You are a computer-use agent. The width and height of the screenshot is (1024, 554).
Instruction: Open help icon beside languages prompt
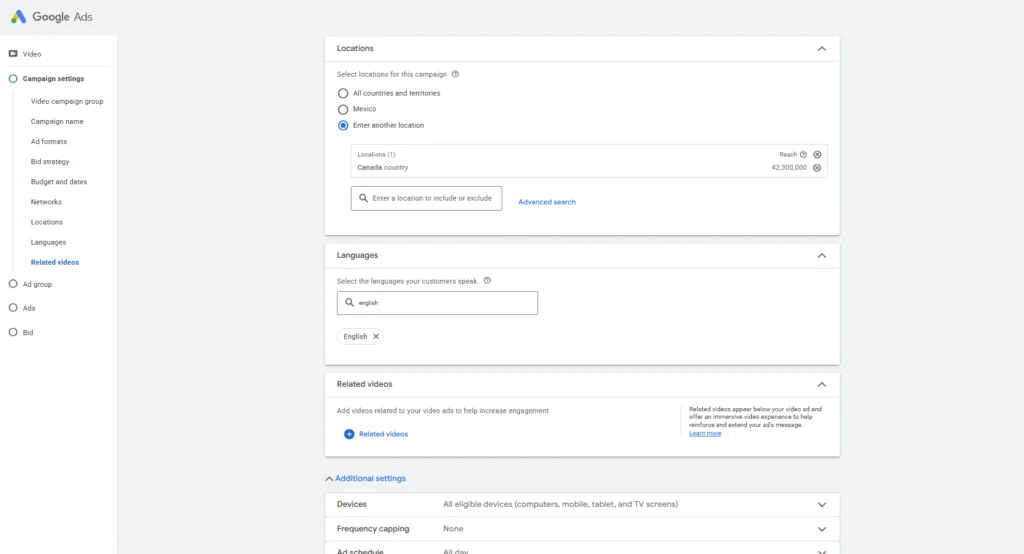tap(487, 281)
